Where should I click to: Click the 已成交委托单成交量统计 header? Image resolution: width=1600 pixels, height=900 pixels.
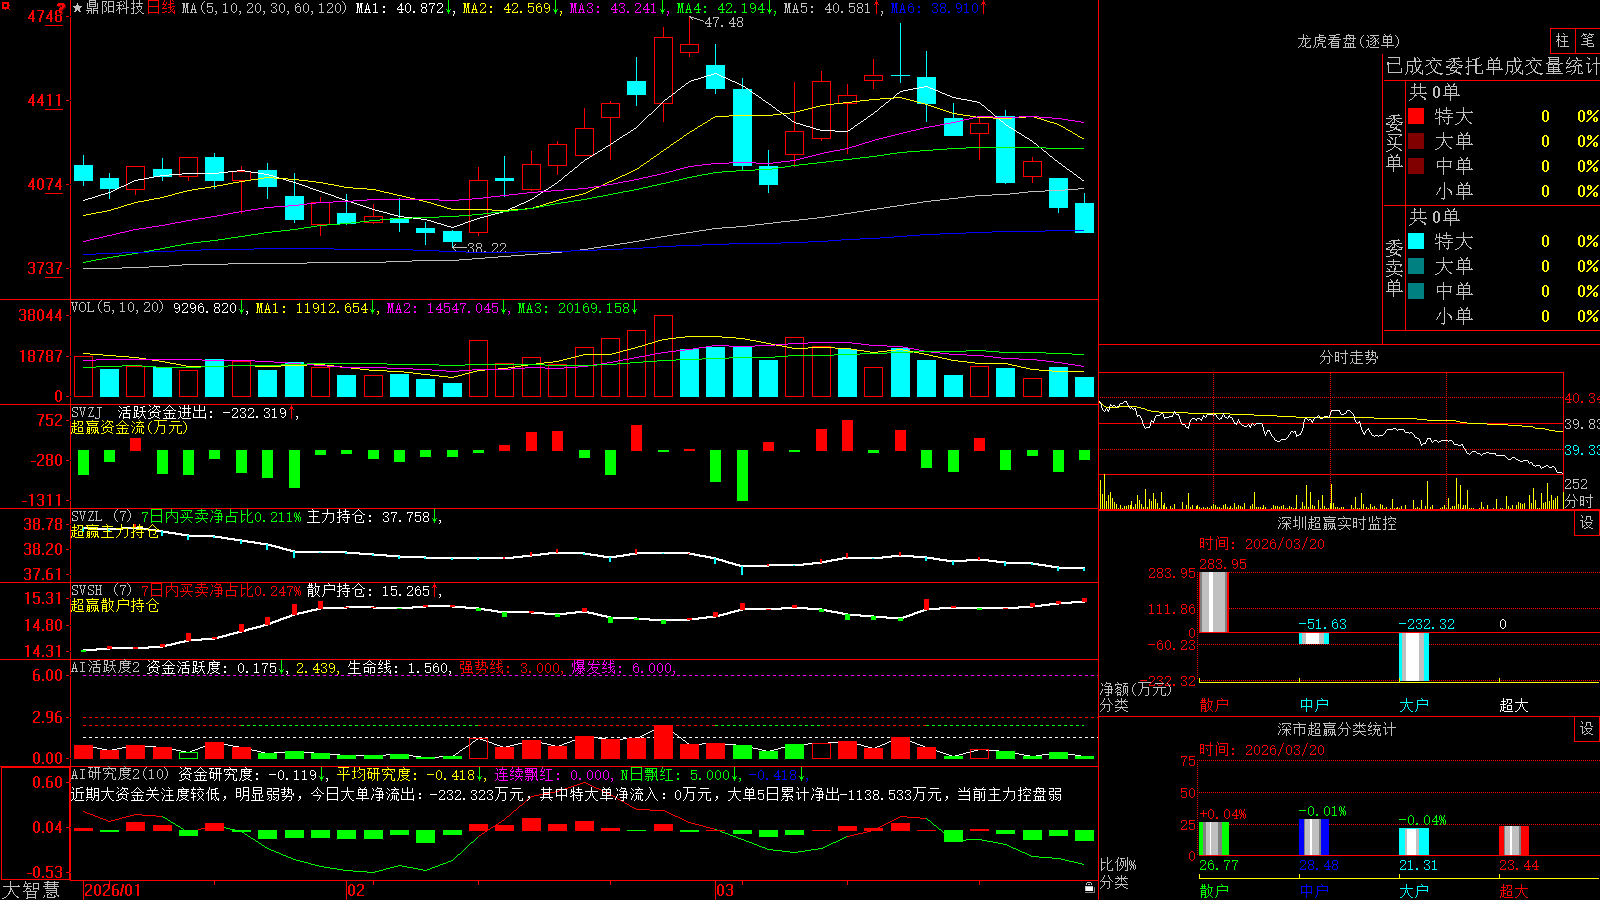(x=1492, y=66)
